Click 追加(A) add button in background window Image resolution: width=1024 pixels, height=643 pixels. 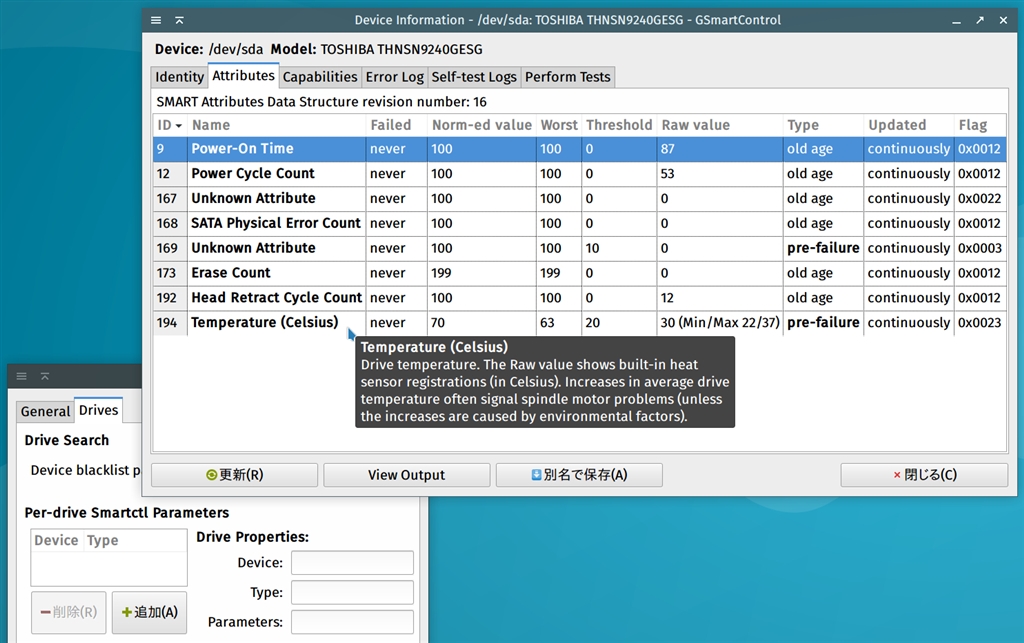[150, 612]
